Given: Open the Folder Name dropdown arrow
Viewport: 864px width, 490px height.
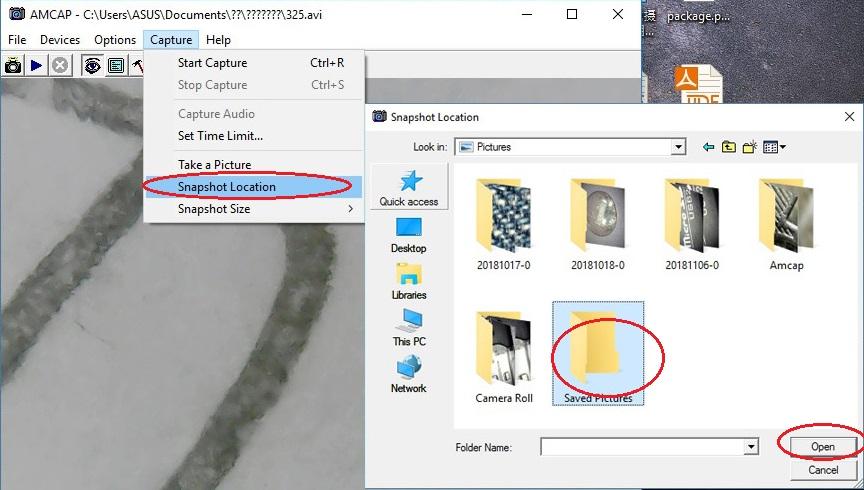Looking at the screenshot, I should [751, 447].
